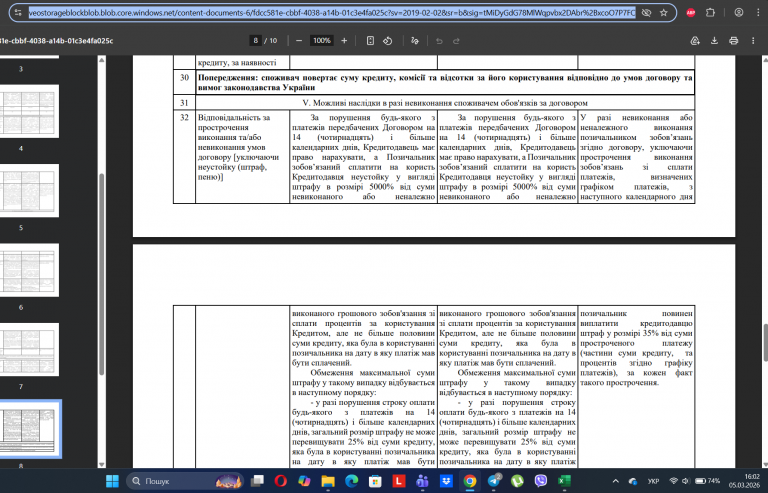Open the clock showing 16:02 05.03.2026
The image size is (768, 493).
point(744,480)
